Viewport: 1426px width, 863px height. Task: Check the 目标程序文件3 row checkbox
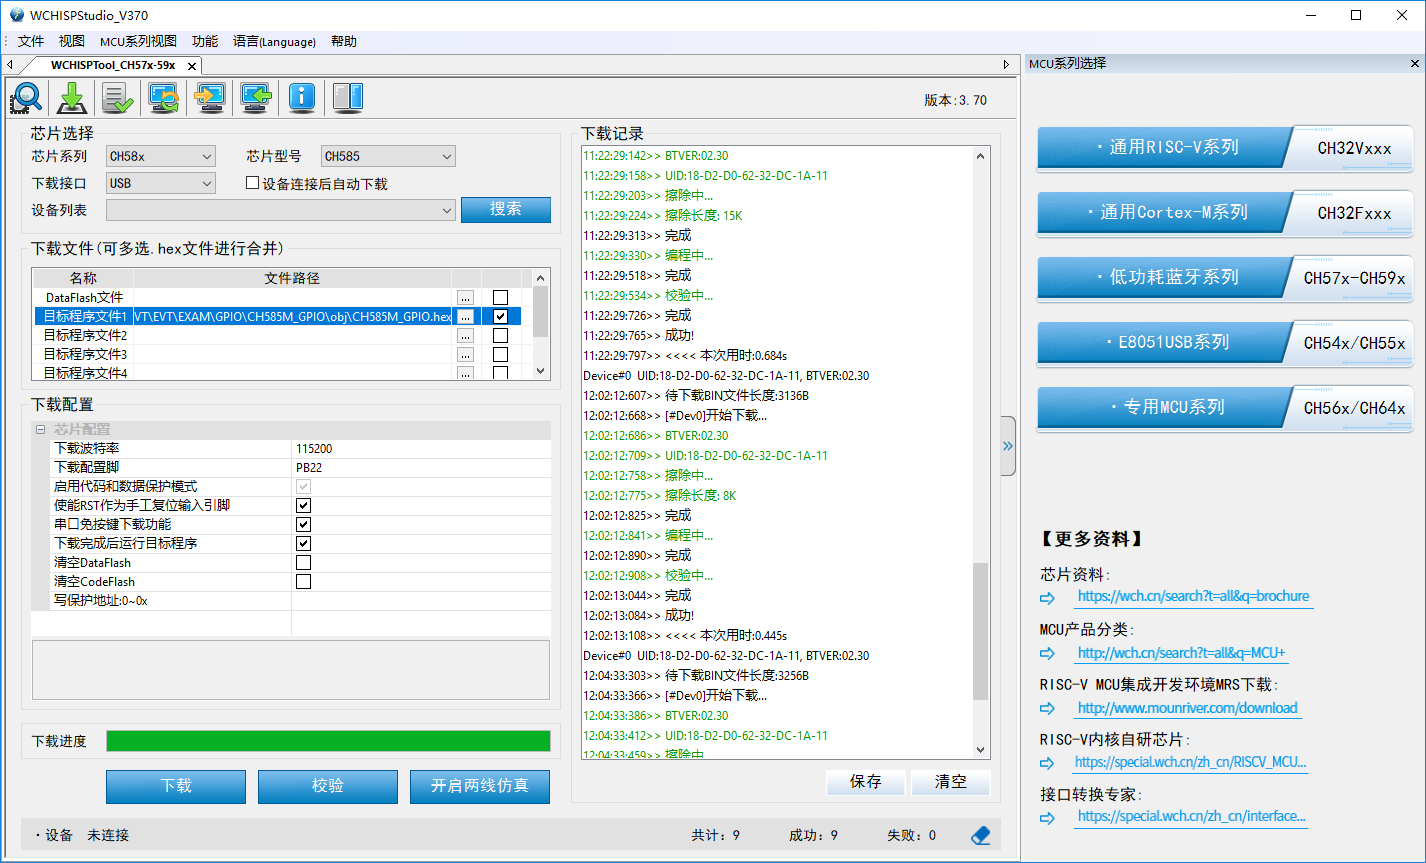pos(501,354)
